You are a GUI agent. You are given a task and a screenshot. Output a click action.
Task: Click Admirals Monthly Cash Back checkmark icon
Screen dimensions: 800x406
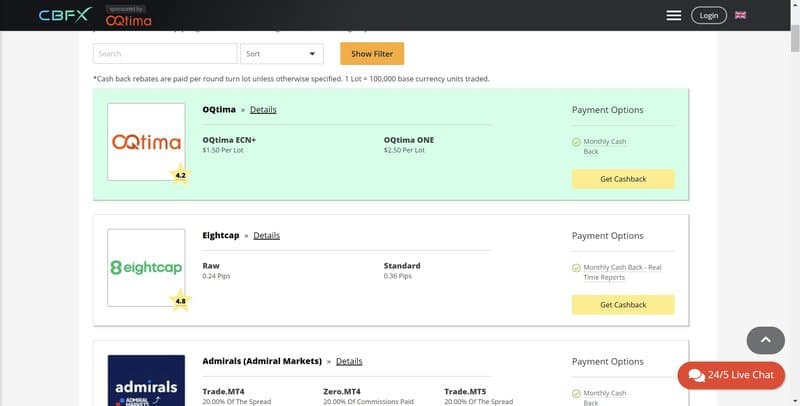[576, 394]
